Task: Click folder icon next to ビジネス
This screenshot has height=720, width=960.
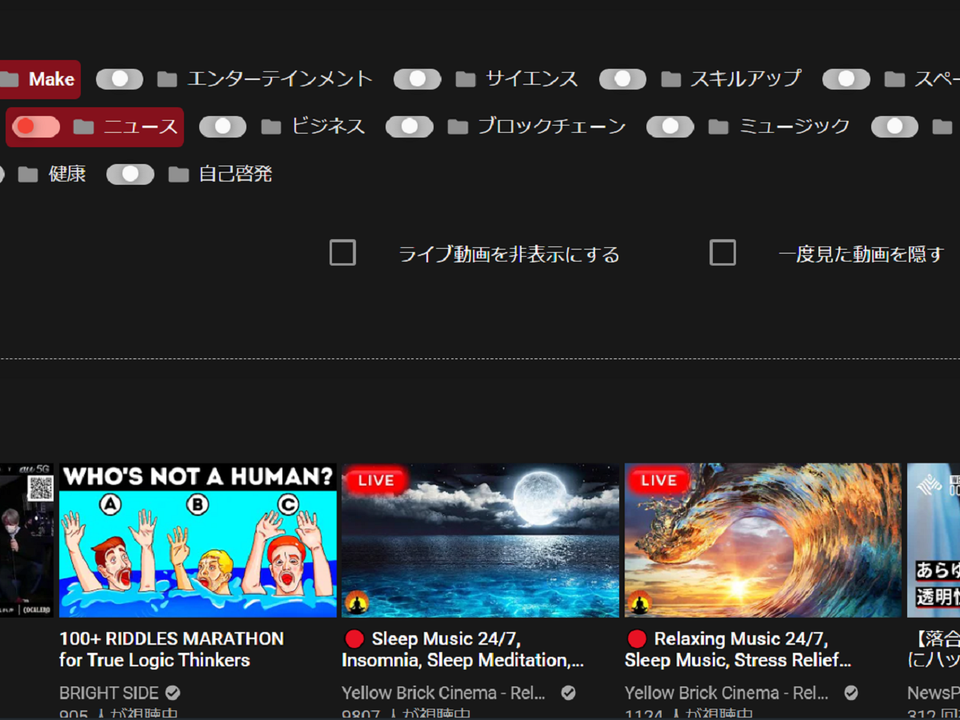Action: point(271,127)
